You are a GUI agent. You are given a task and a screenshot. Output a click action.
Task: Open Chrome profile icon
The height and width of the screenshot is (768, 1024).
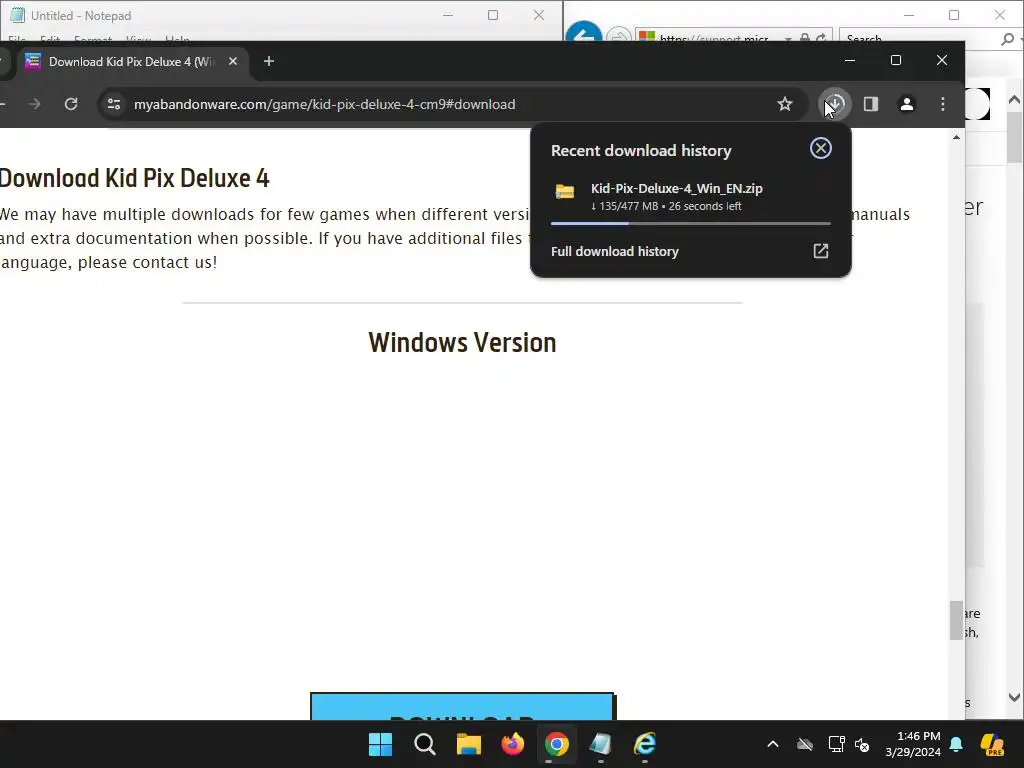[x=906, y=104]
